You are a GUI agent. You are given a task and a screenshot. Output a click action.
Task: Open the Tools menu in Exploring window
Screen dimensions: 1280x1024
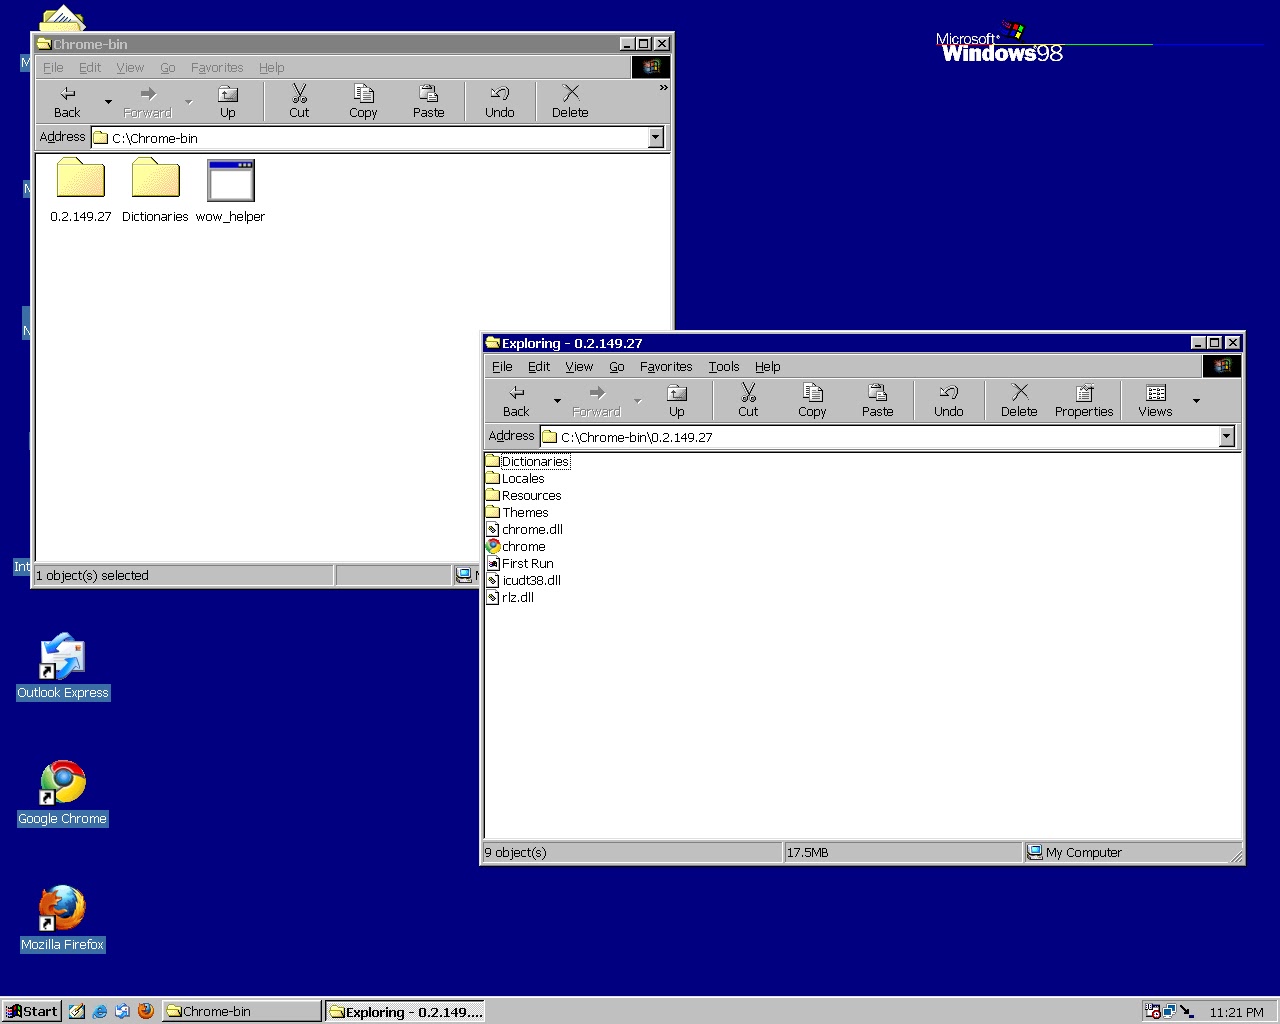pyautogui.click(x=724, y=367)
